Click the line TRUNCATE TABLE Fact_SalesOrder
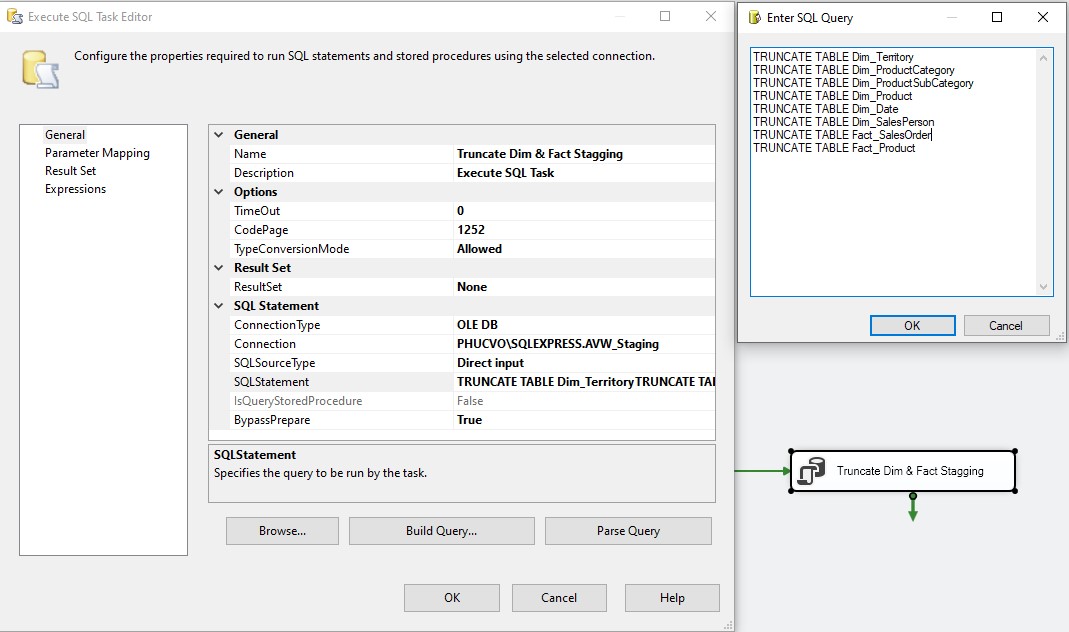Viewport: 1069px width, 632px height. (842, 135)
